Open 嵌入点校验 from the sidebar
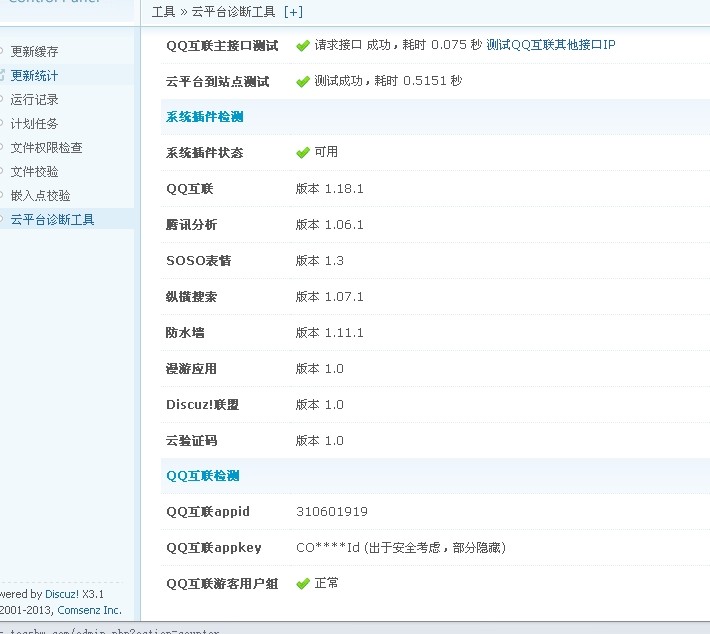 [40, 196]
